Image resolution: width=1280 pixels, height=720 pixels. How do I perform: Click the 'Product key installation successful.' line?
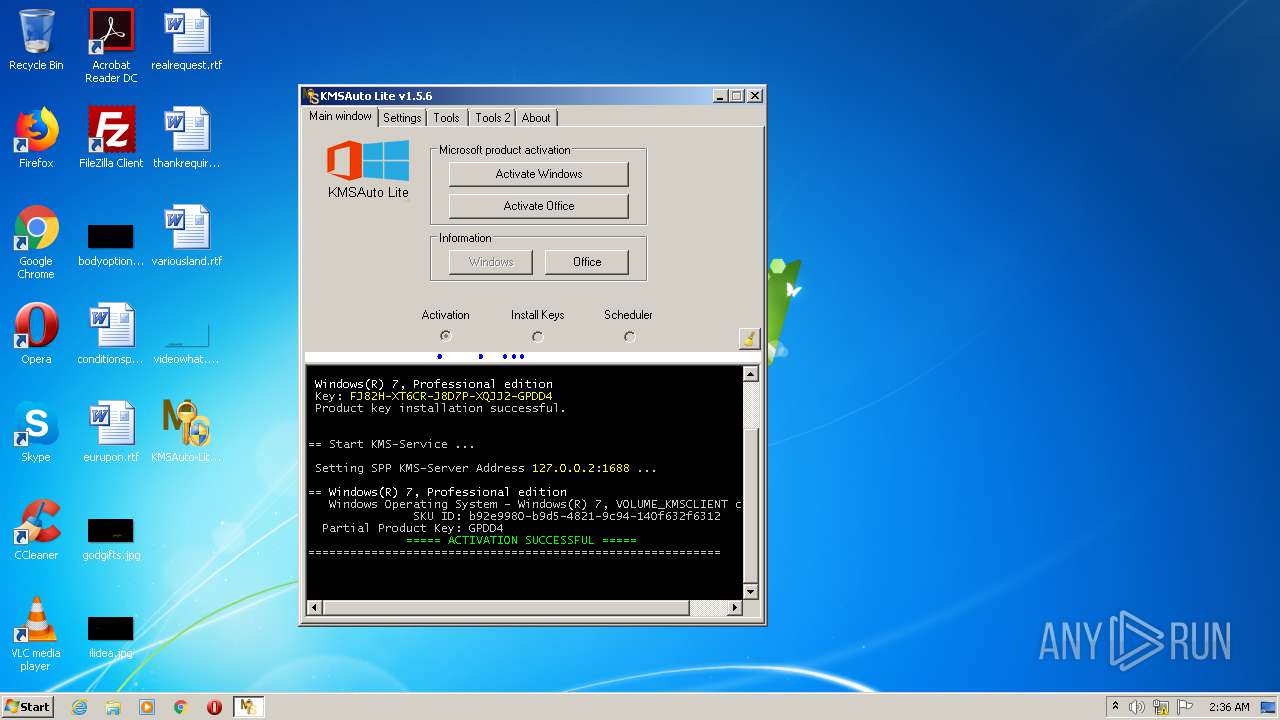pos(440,408)
